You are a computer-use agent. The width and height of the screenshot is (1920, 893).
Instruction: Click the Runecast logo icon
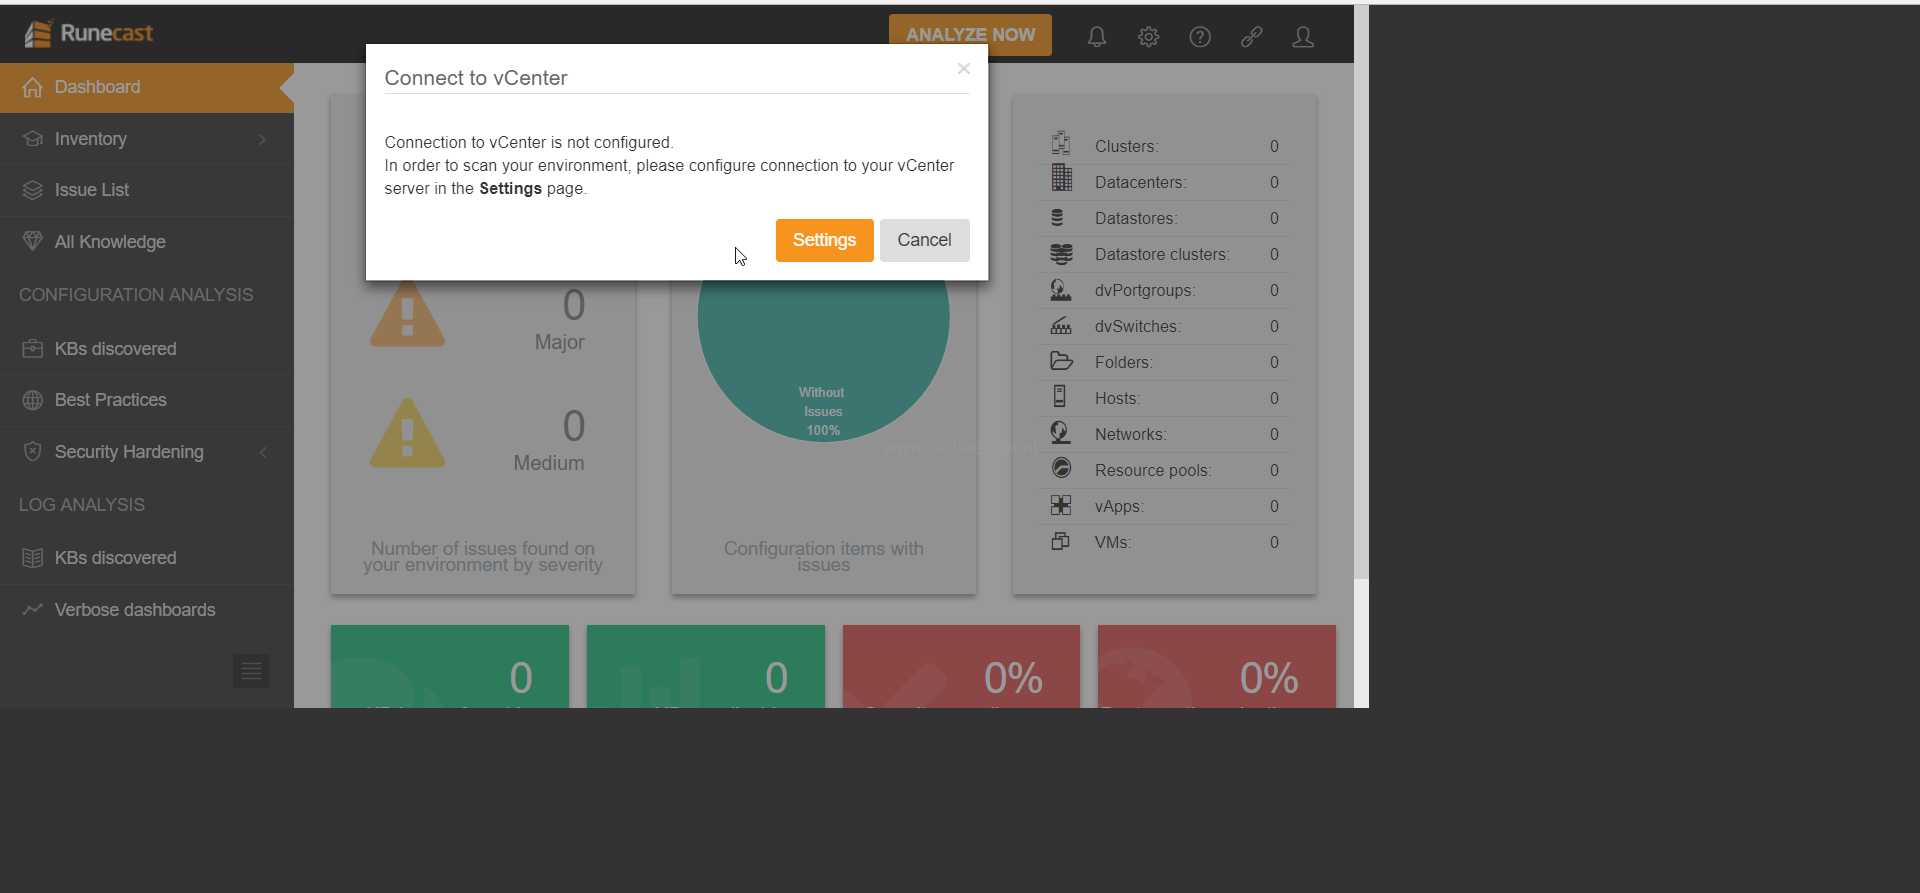coord(38,34)
